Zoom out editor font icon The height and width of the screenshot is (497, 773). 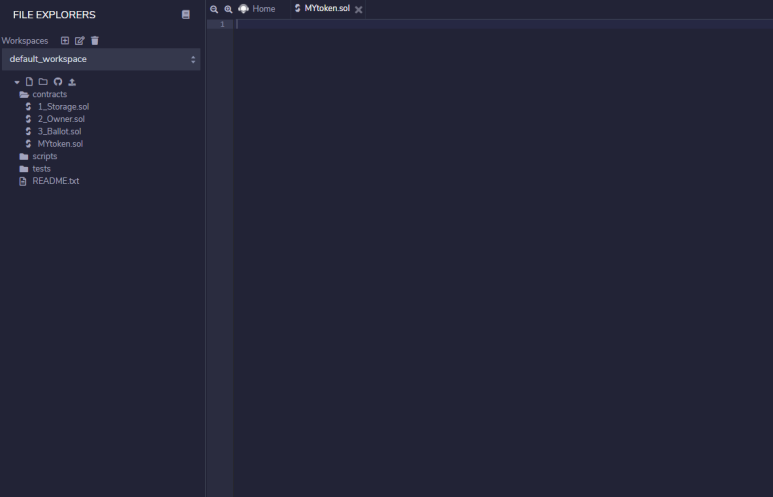click(x=214, y=9)
